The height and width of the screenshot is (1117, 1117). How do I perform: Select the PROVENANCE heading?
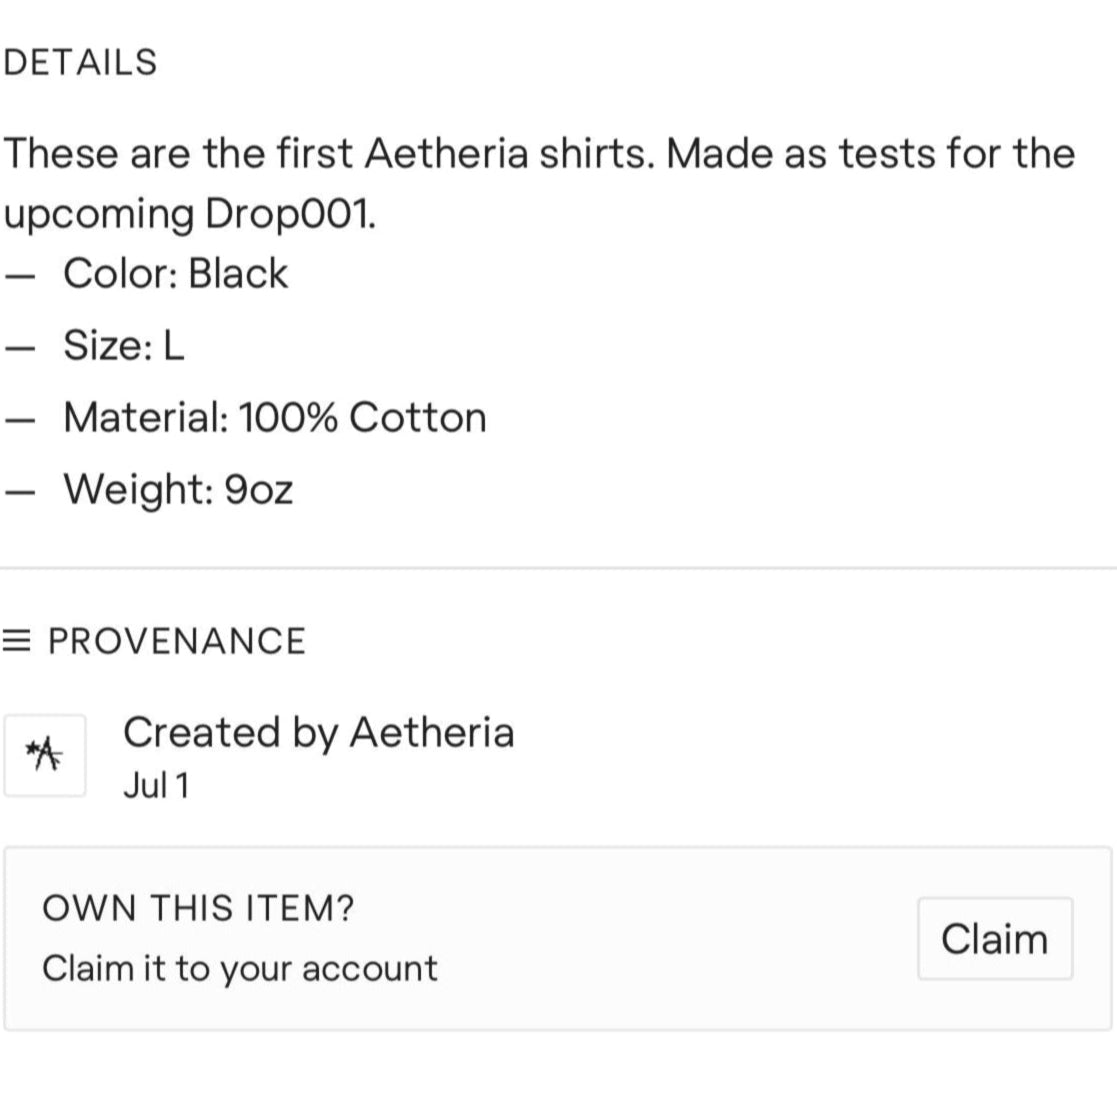(x=176, y=641)
